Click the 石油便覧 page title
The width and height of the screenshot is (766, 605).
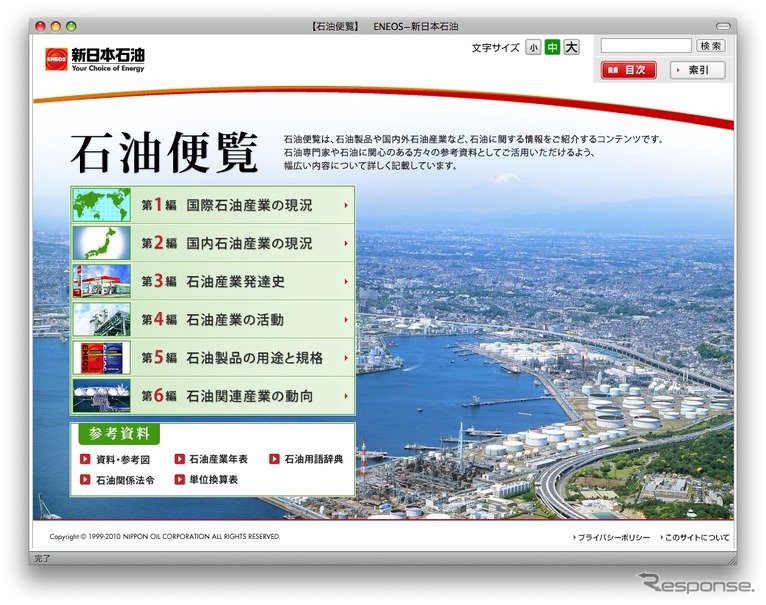pyautogui.click(x=164, y=152)
